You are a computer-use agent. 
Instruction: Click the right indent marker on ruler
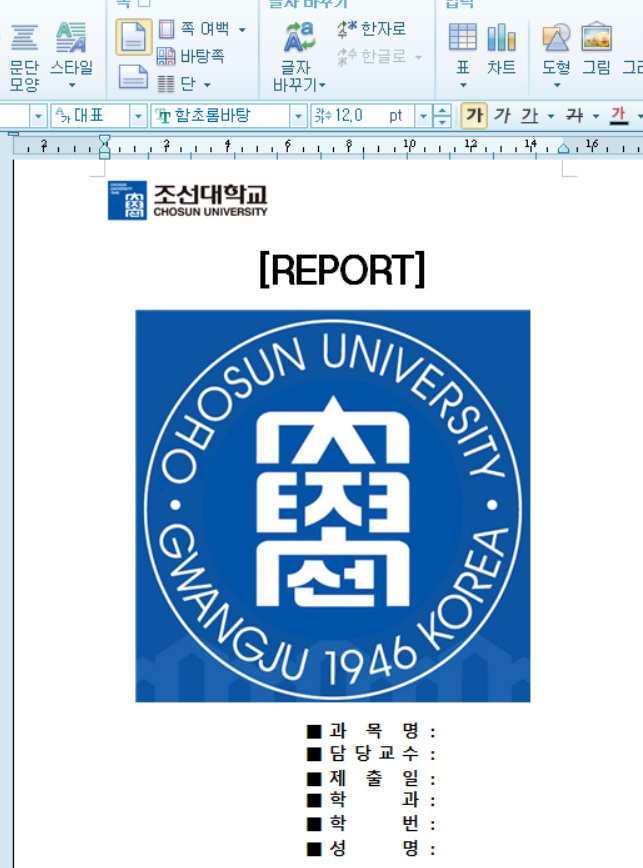[563, 148]
